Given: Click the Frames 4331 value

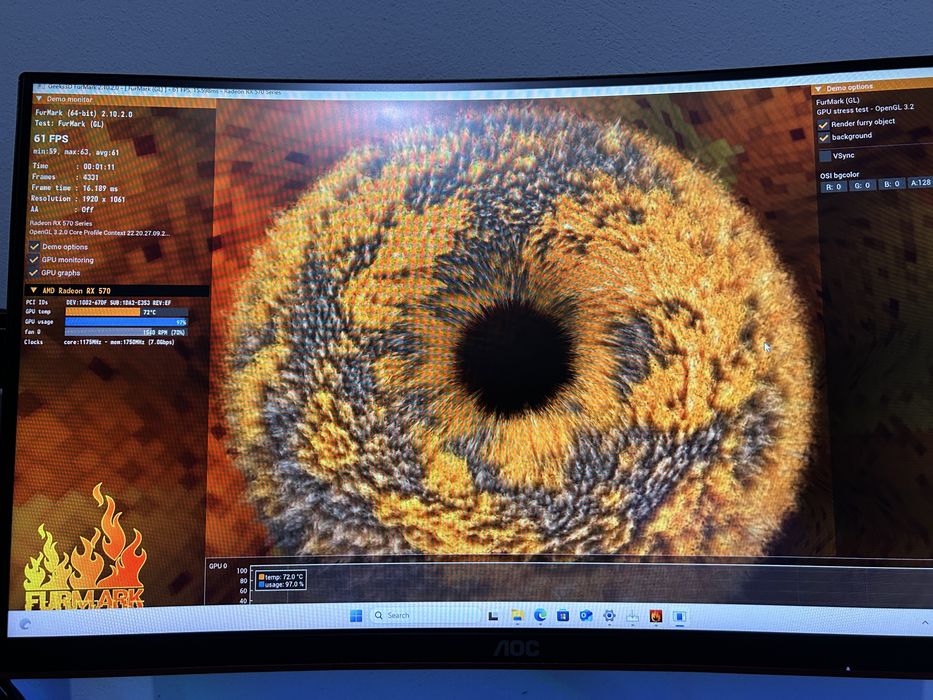Looking at the screenshot, I should coord(91,177).
